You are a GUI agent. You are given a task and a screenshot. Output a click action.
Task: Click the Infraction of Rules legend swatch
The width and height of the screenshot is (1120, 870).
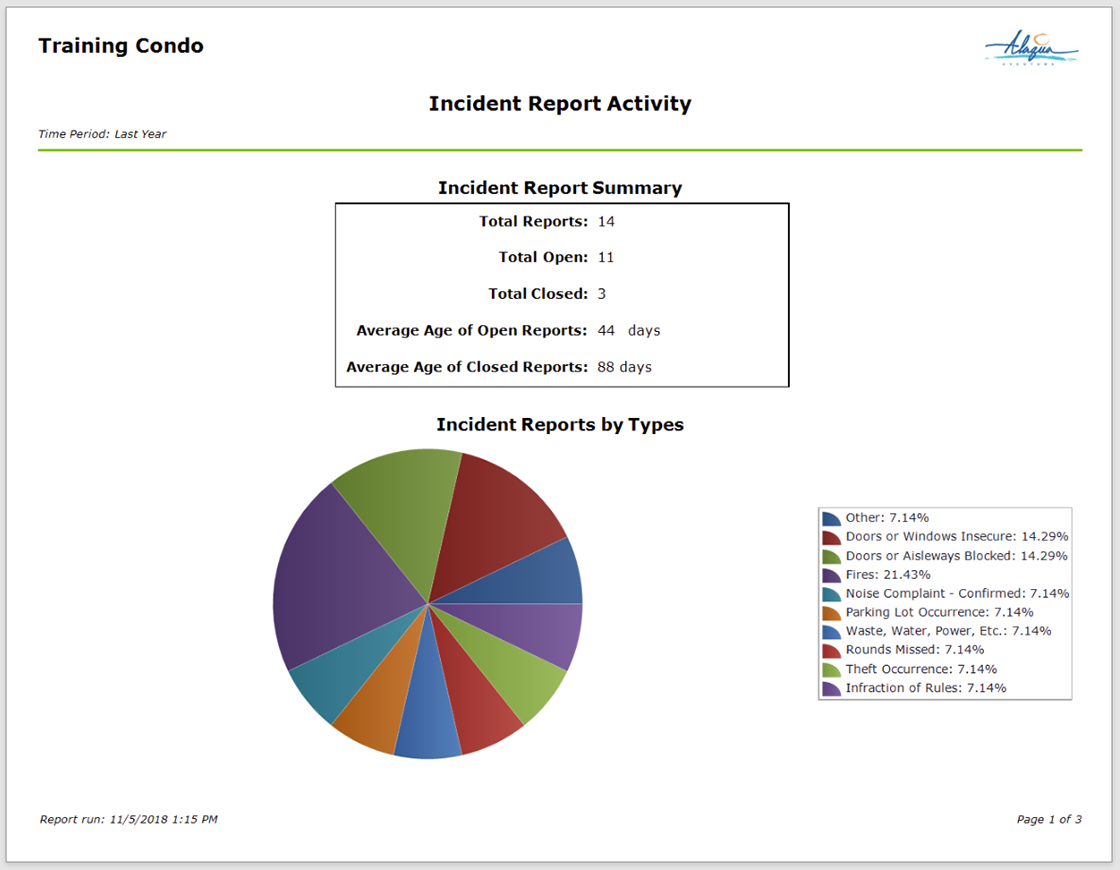831,688
